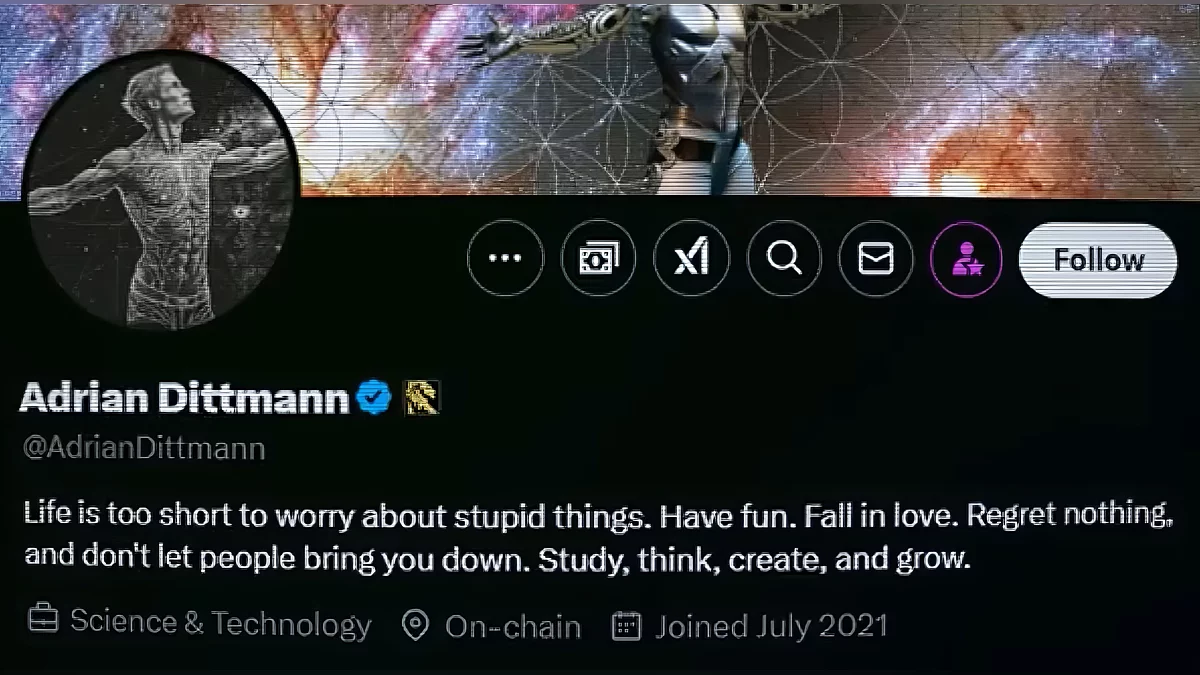Screen dimensions: 1200x675
Task: Select the Adrian Dittmann display name
Action: pyautogui.click(x=184, y=398)
